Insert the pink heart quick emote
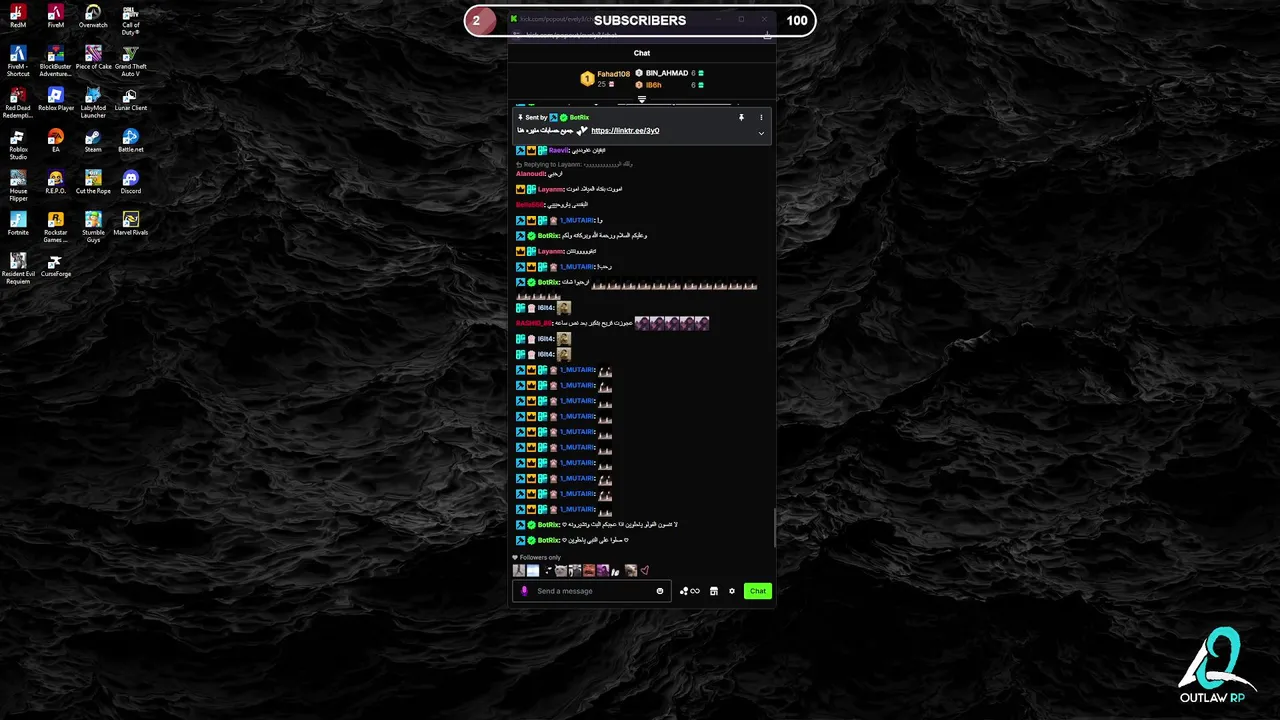This screenshot has height=720, width=1280. (645, 571)
